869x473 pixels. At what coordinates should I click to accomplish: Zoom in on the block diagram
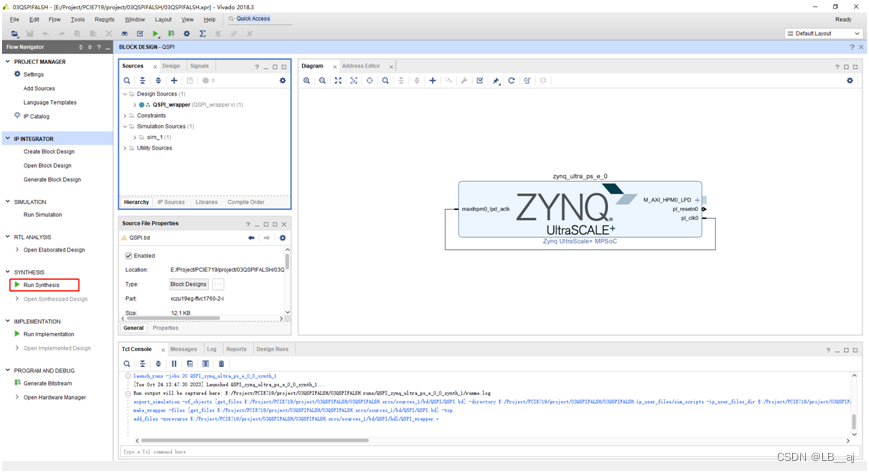click(x=306, y=80)
